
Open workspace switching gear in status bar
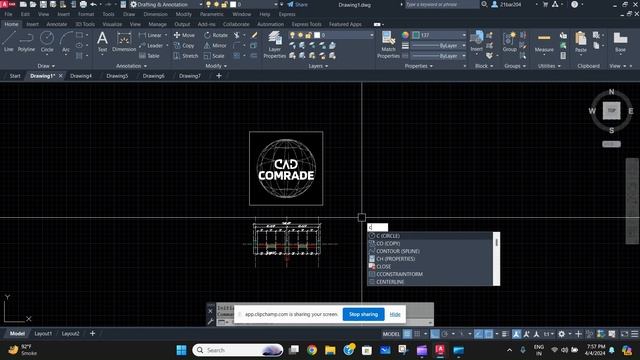[562, 334]
